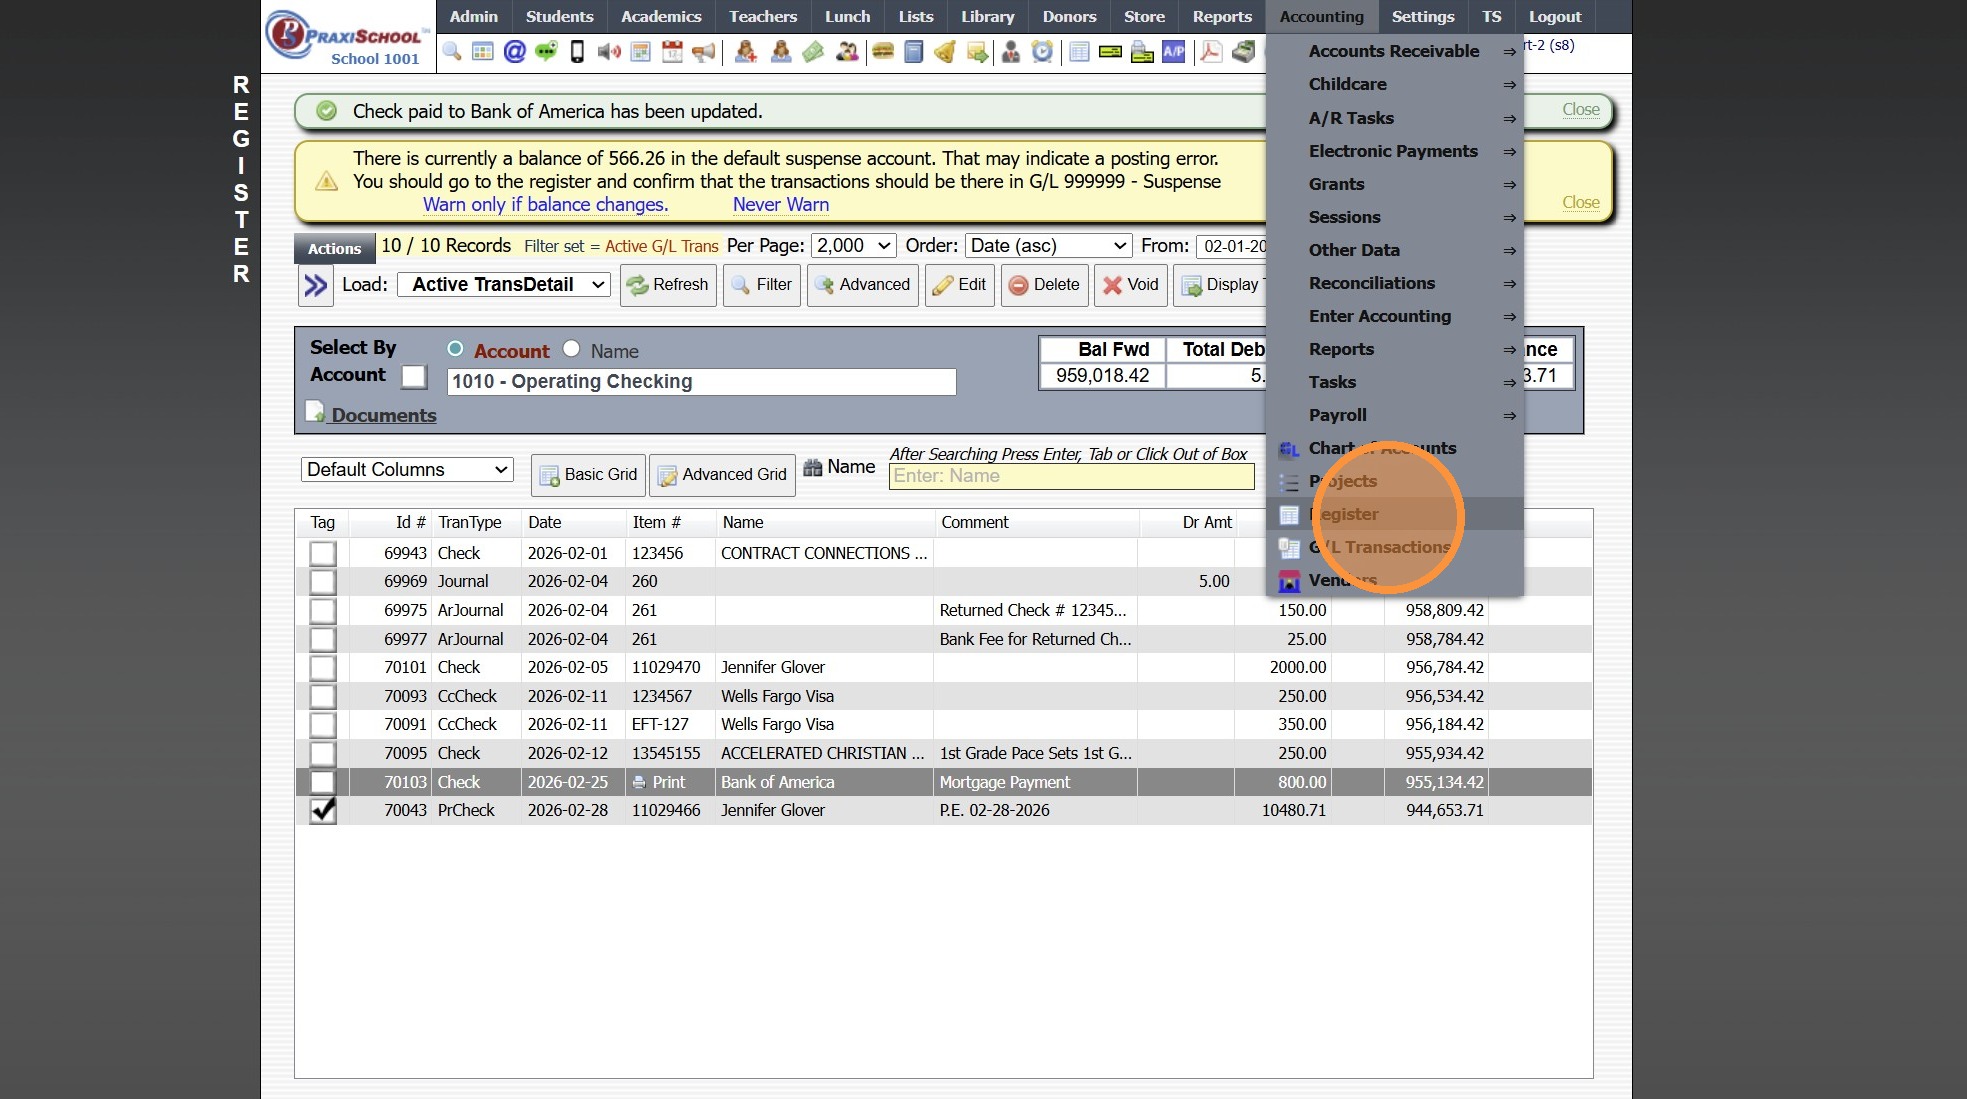This screenshot has width=1967, height=1099.
Task: Open the Per Page 2,000 dropdown
Action: point(853,246)
